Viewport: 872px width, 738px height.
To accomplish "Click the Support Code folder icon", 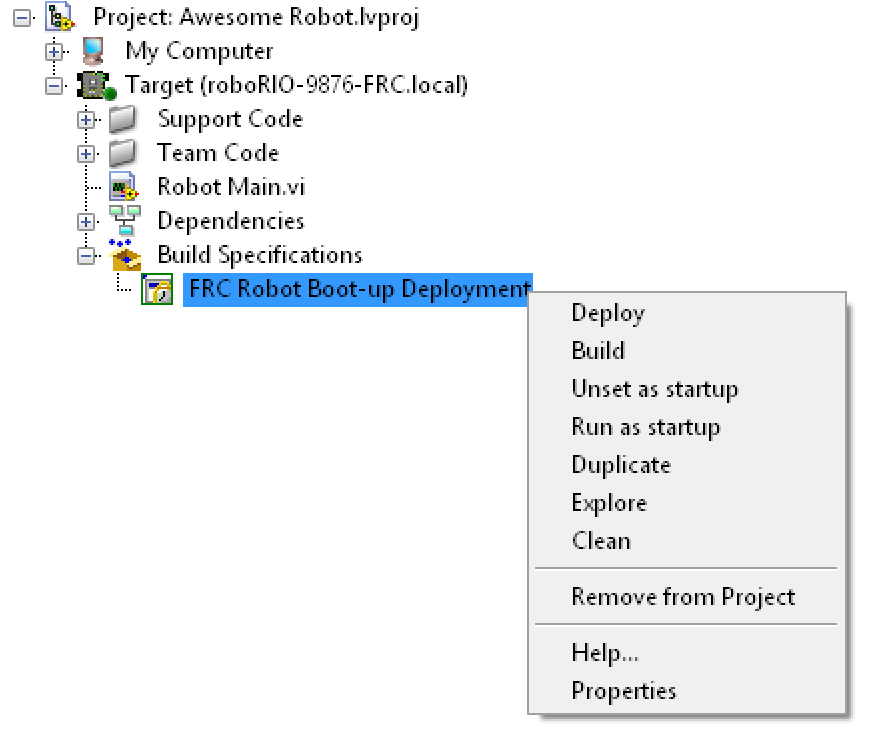I will click(x=123, y=120).
